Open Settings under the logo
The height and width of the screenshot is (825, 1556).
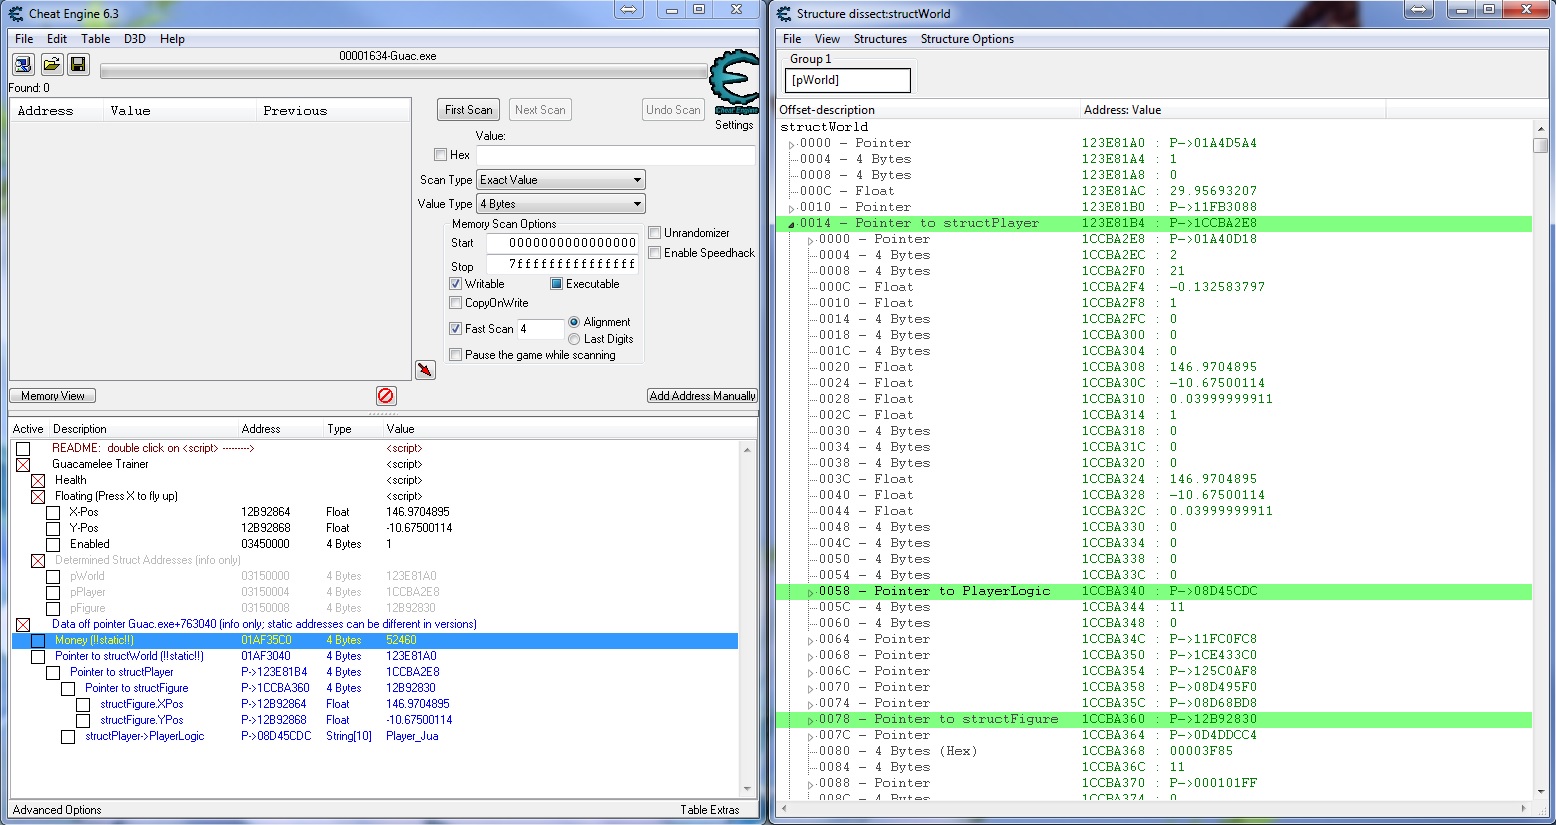coord(734,125)
